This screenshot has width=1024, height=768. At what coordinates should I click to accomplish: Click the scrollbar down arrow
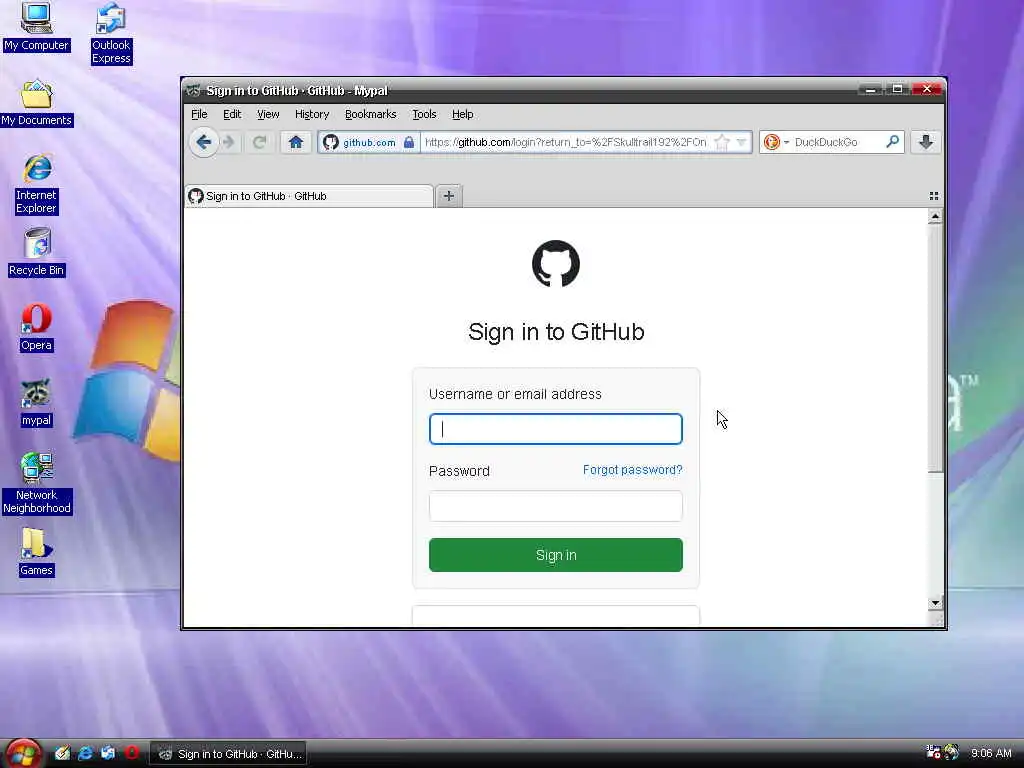935,603
